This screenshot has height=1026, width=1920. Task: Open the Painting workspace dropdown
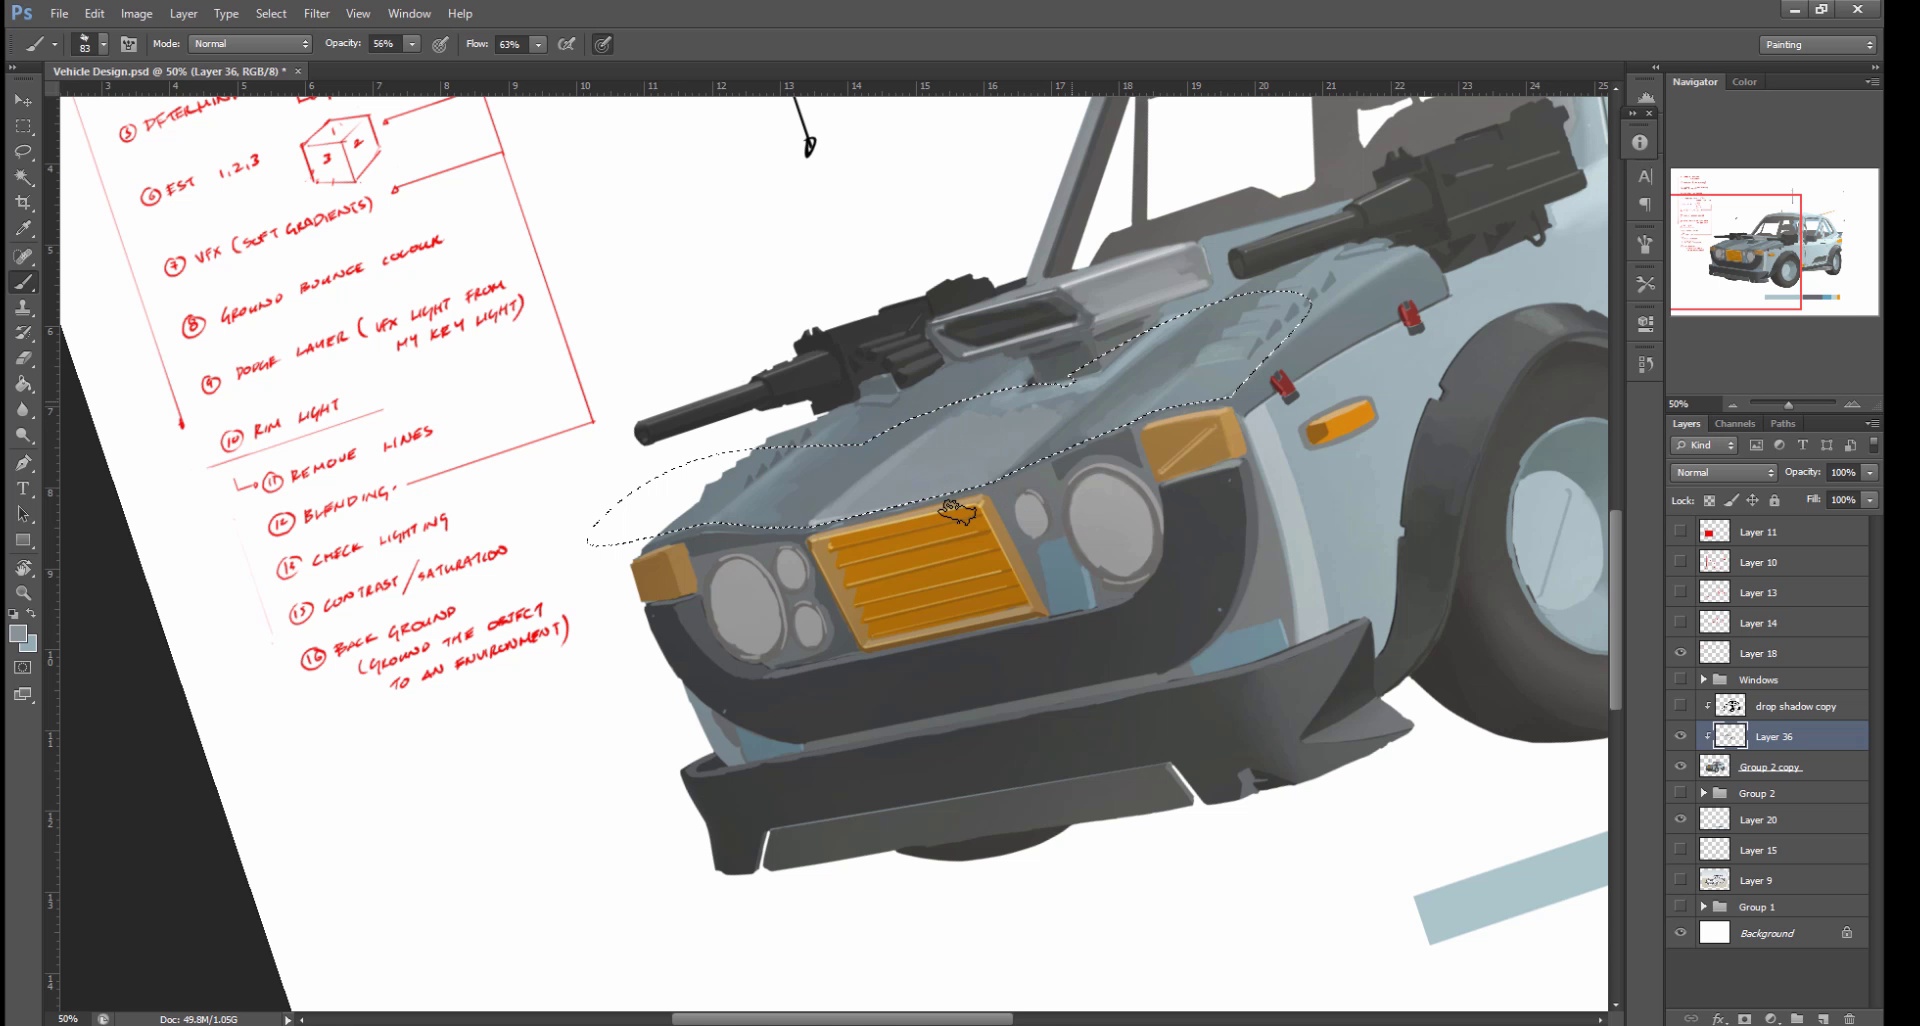point(1817,45)
